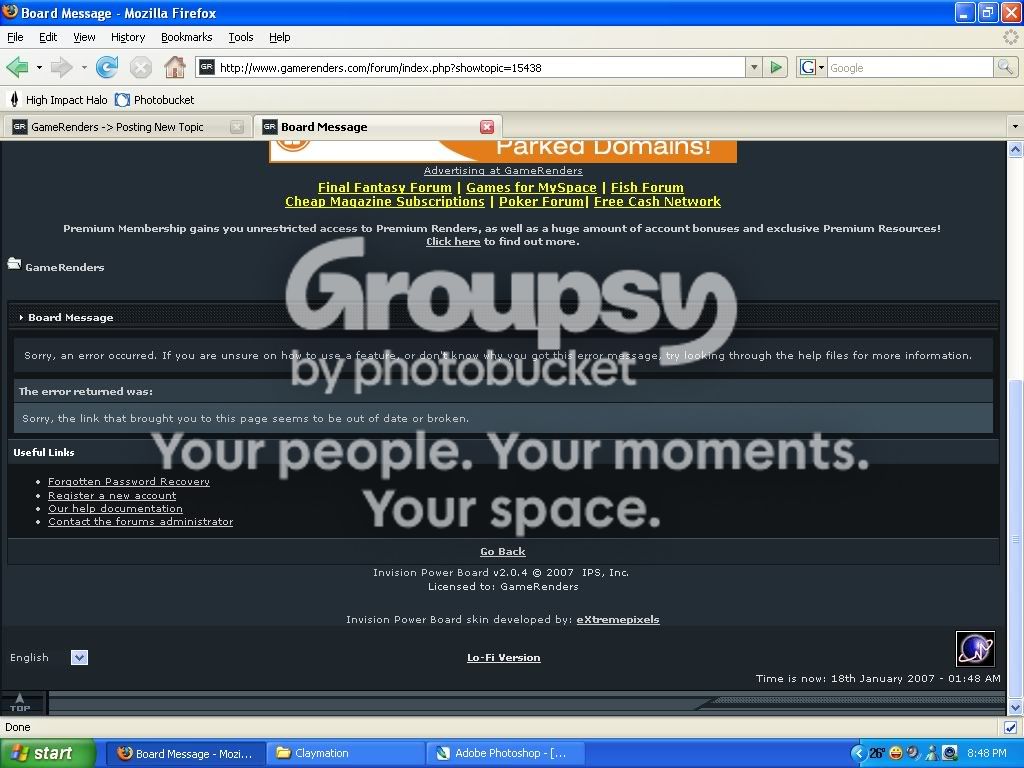Click the green Go arrow beside address bar
This screenshot has height=768, width=1024.
click(x=776, y=67)
